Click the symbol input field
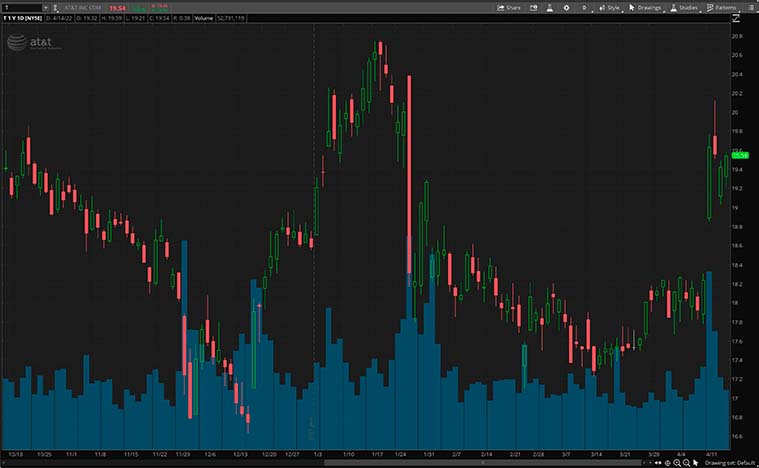This screenshot has height=468, width=759. 22,8
